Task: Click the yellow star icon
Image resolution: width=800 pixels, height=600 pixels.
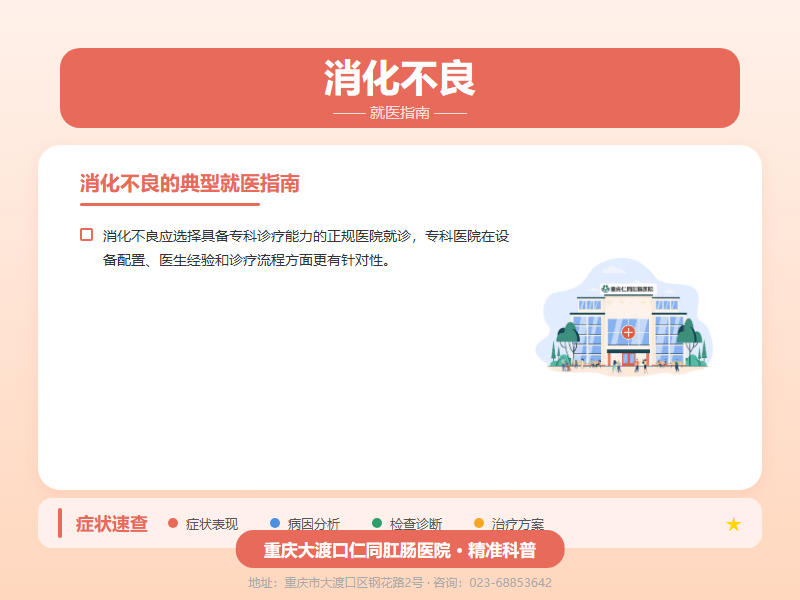Action: 733,524
